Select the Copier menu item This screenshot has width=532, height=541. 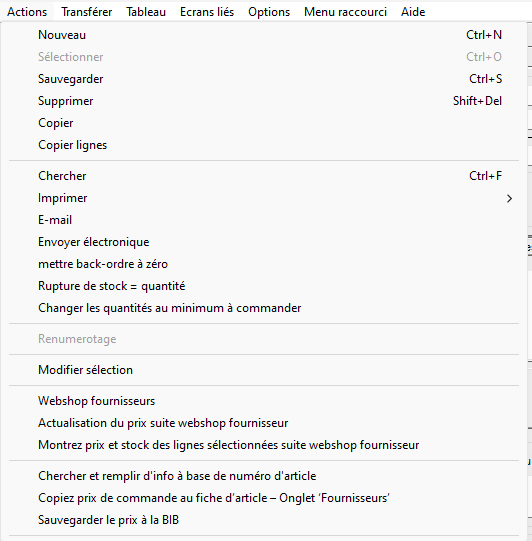point(264,123)
